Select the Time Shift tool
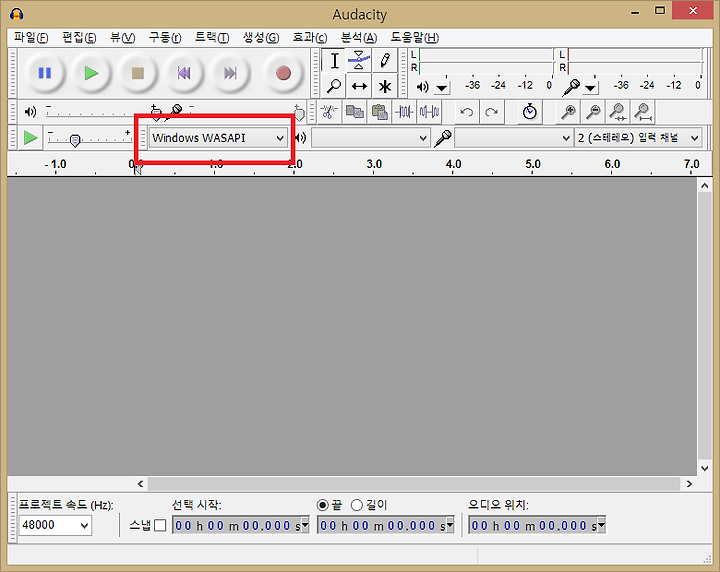The width and height of the screenshot is (720, 572). pyautogui.click(x=359, y=86)
